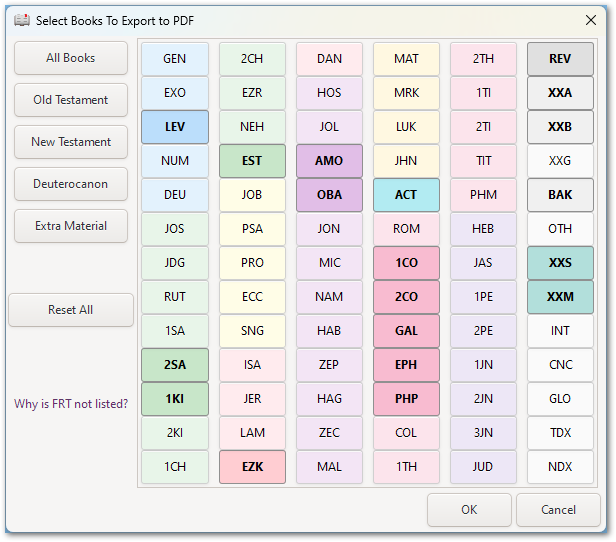The width and height of the screenshot is (616, 542).
Task: Toggle the PSA book on
Action: [252, 229]
